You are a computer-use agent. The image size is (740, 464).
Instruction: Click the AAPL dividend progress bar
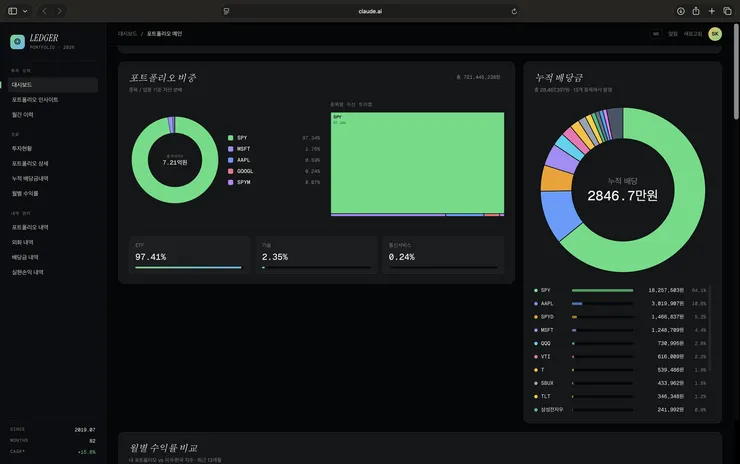pos(603,304)
